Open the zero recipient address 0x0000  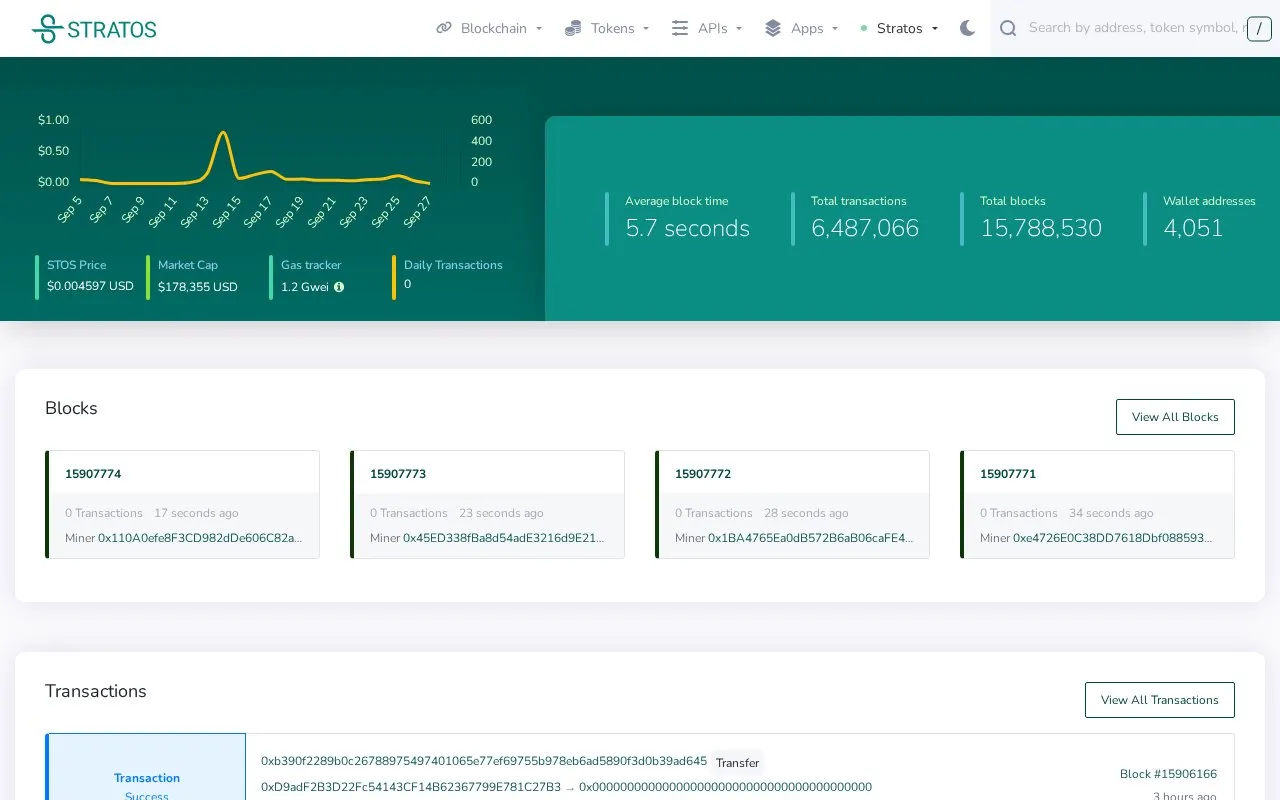point(725,787)
